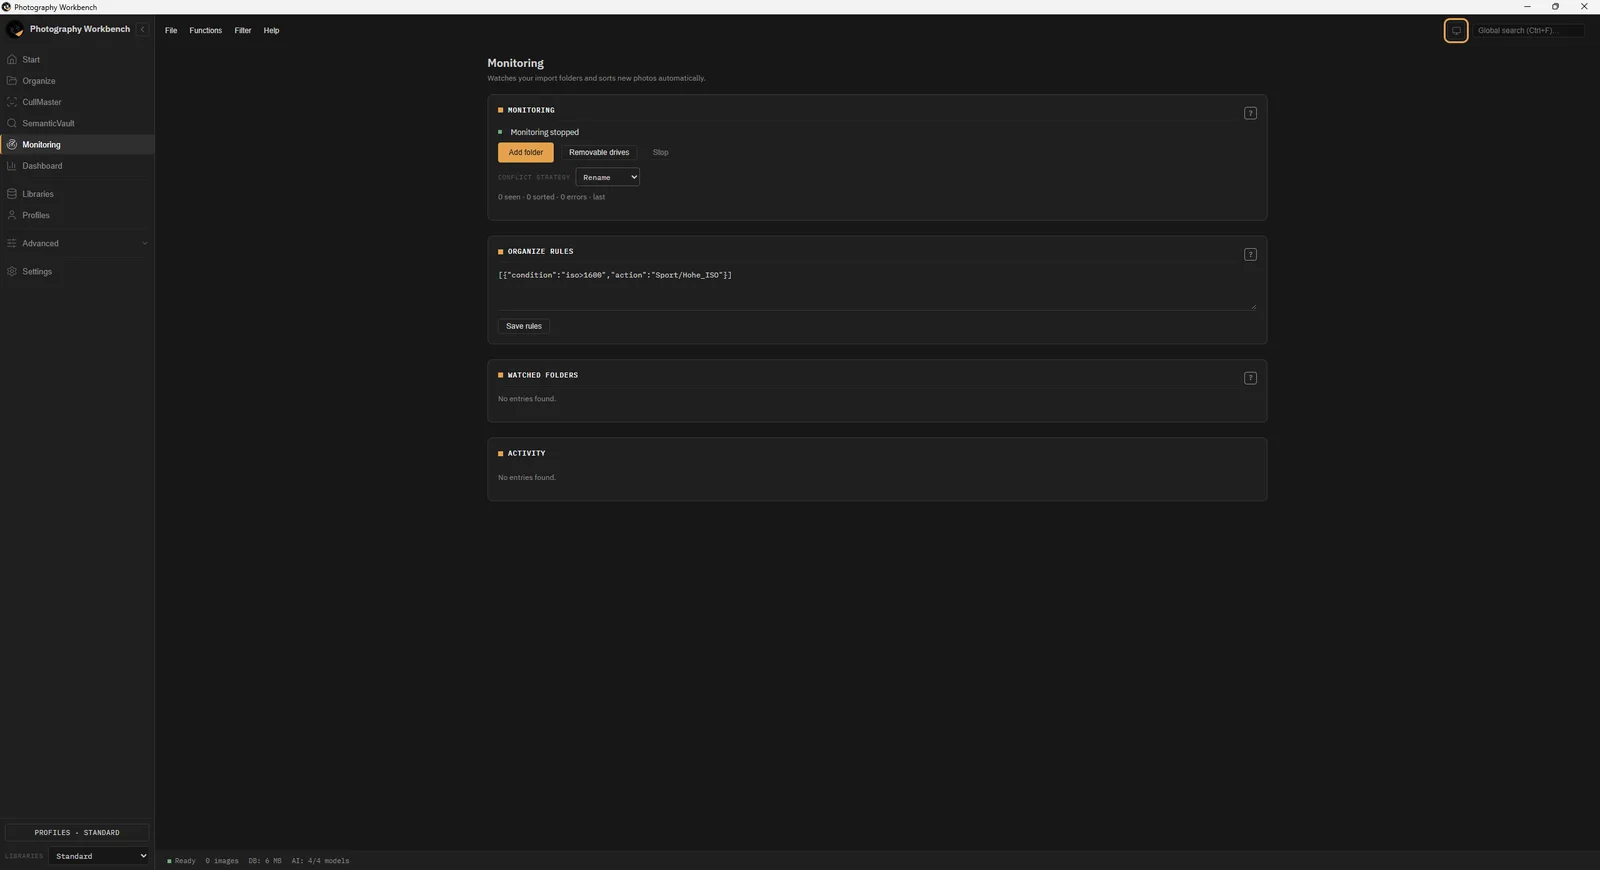
Task: Select the CullMaster face-scan icon
Action: pyautogui.click(x=12, y=102)
